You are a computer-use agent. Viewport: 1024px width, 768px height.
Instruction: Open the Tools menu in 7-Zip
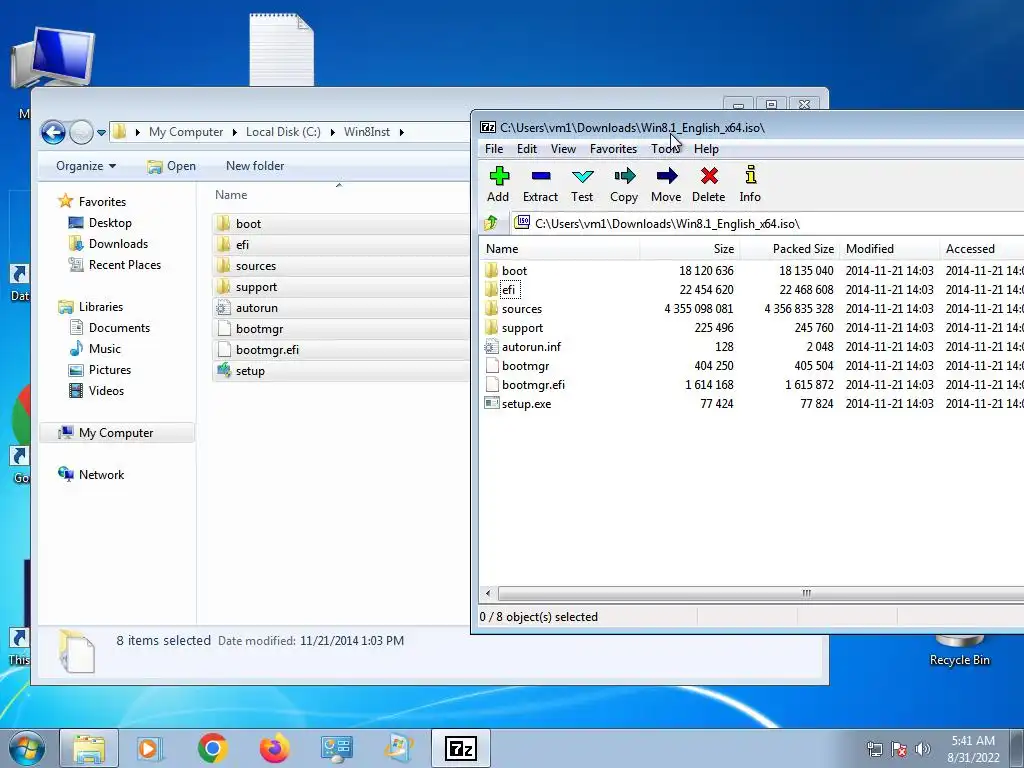(665, 149)
